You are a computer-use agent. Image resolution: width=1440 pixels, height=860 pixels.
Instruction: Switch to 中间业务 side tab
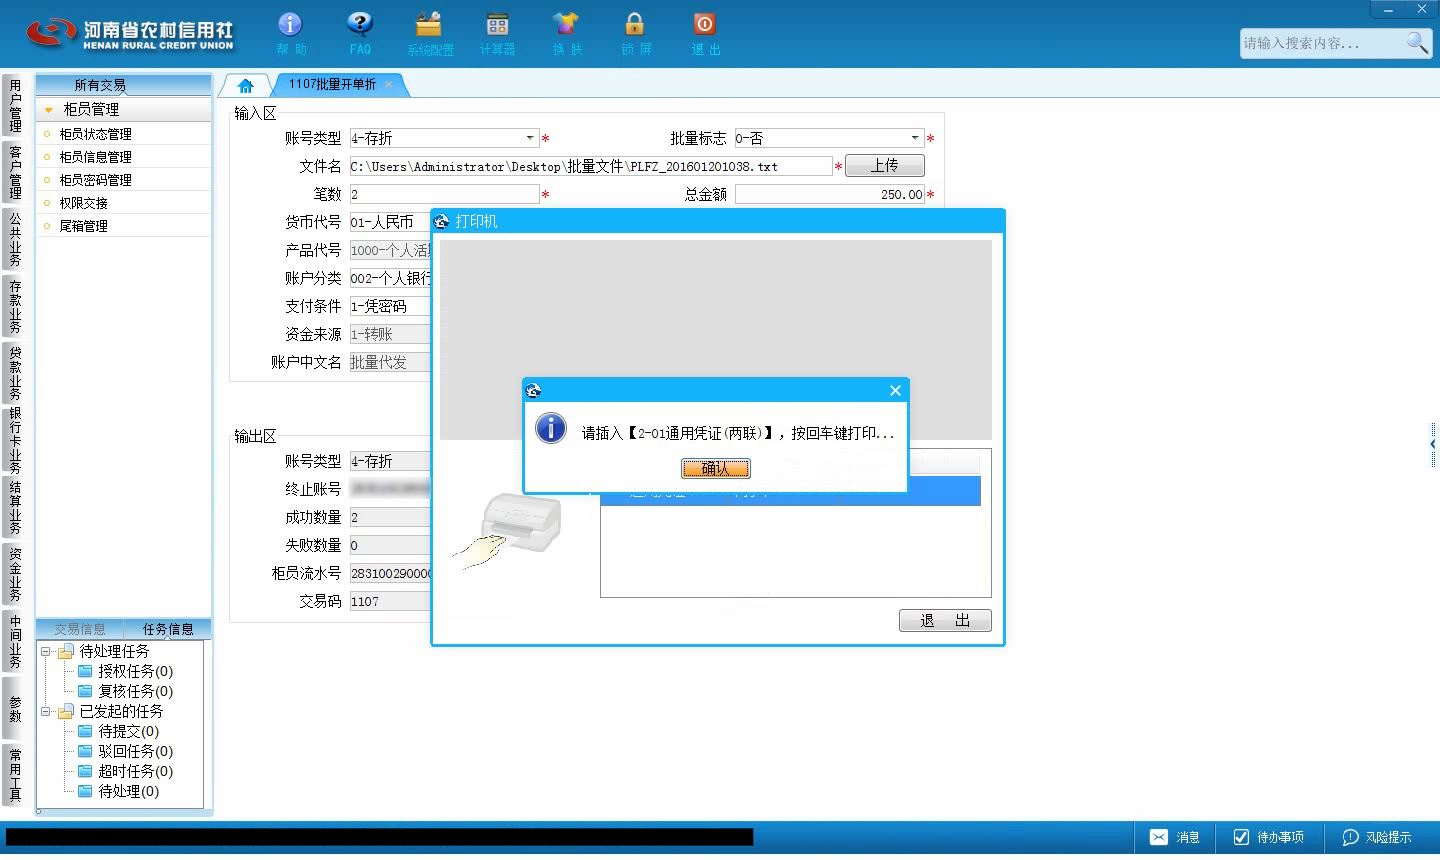coord(15,641)
